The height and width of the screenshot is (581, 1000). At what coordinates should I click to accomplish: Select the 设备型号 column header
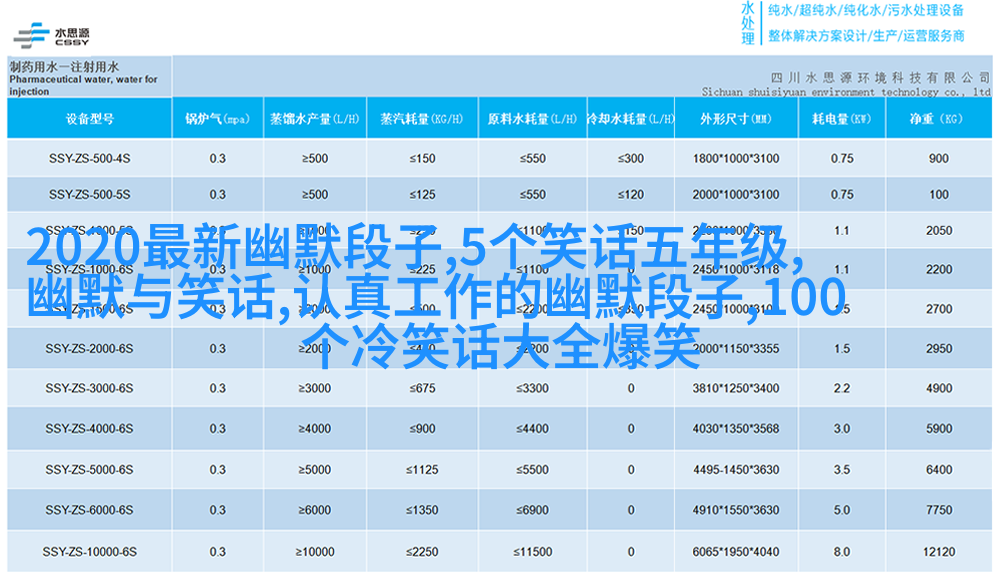90,119
